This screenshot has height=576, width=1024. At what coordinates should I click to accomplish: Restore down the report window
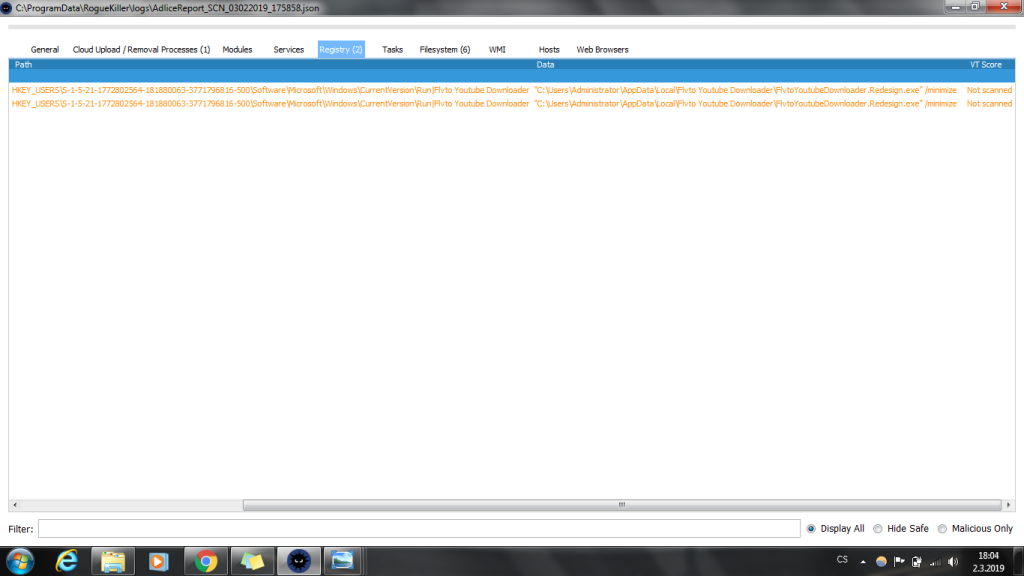pos(975,7)
